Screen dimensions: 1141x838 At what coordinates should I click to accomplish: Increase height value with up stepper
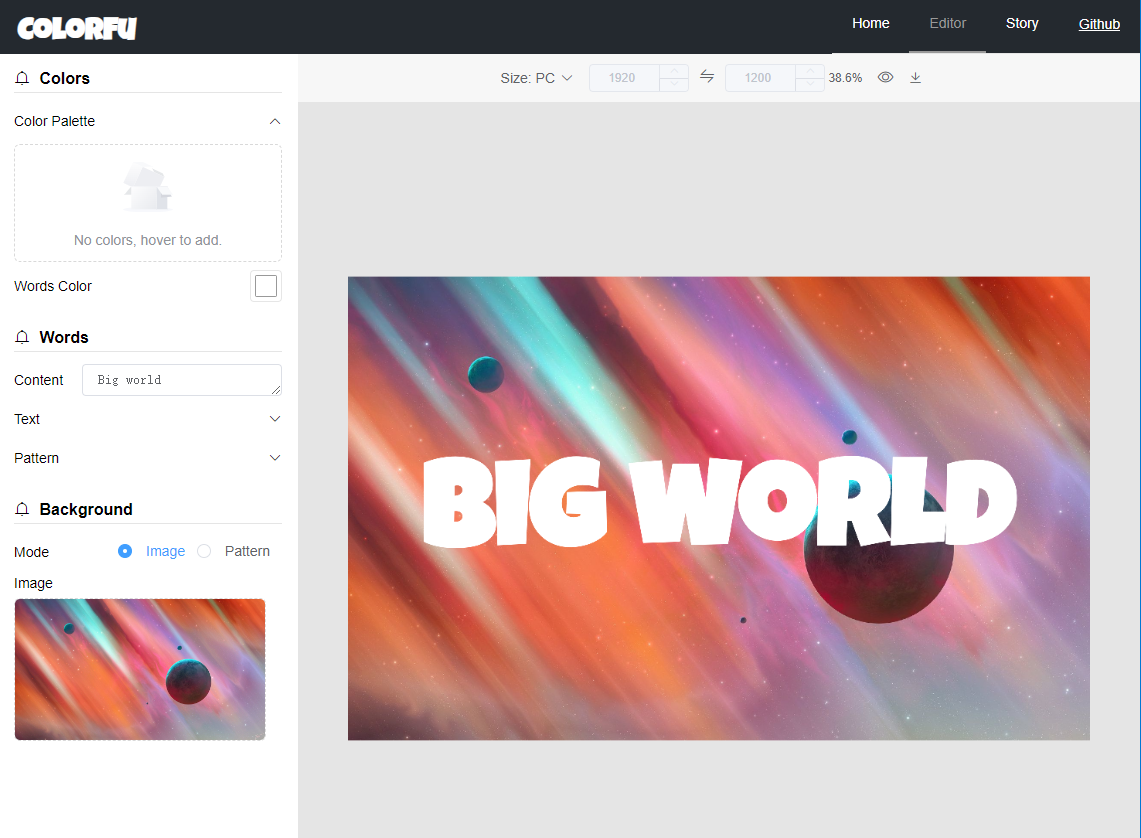[x=810, y=71]
